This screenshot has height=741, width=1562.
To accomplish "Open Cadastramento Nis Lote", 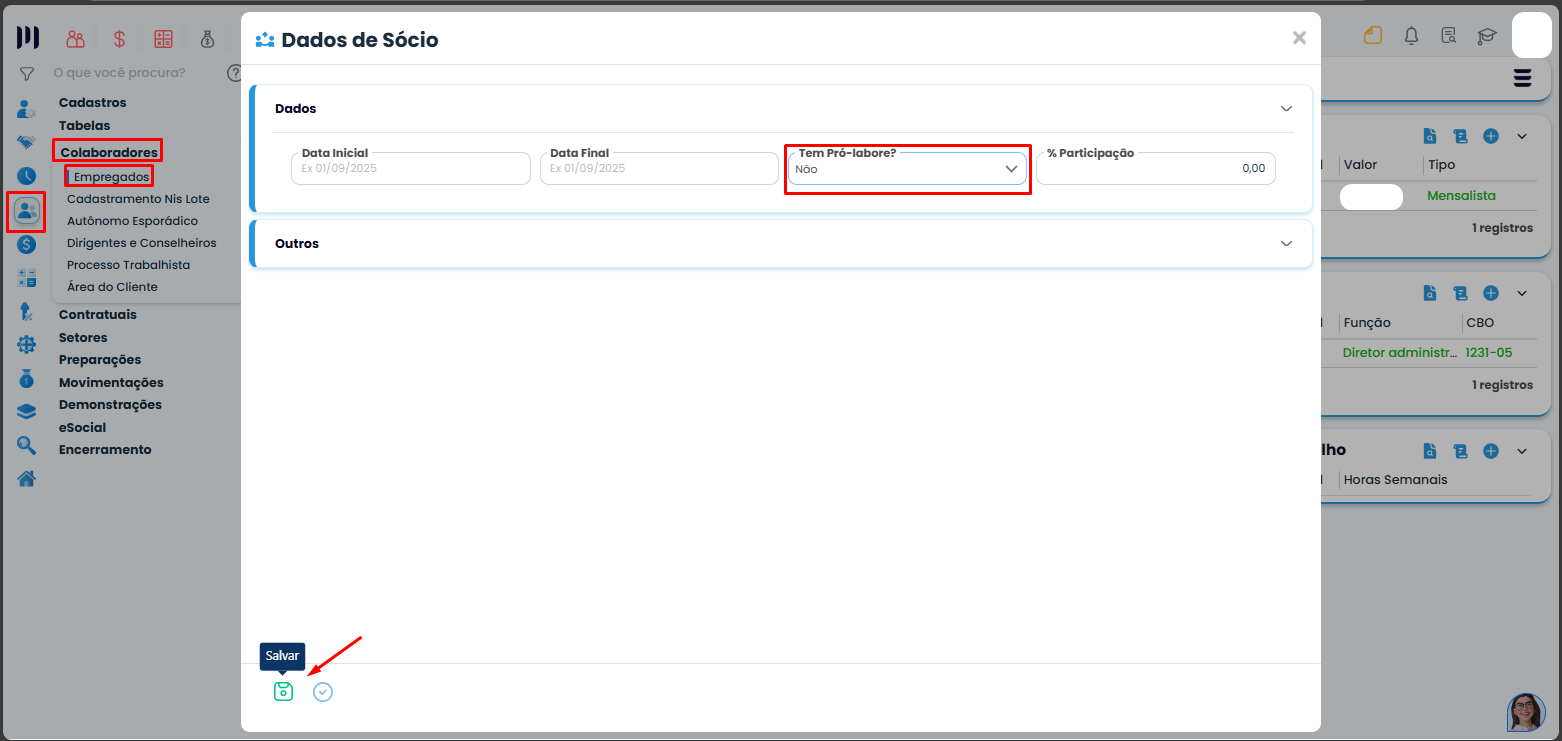I will (138, 199).
